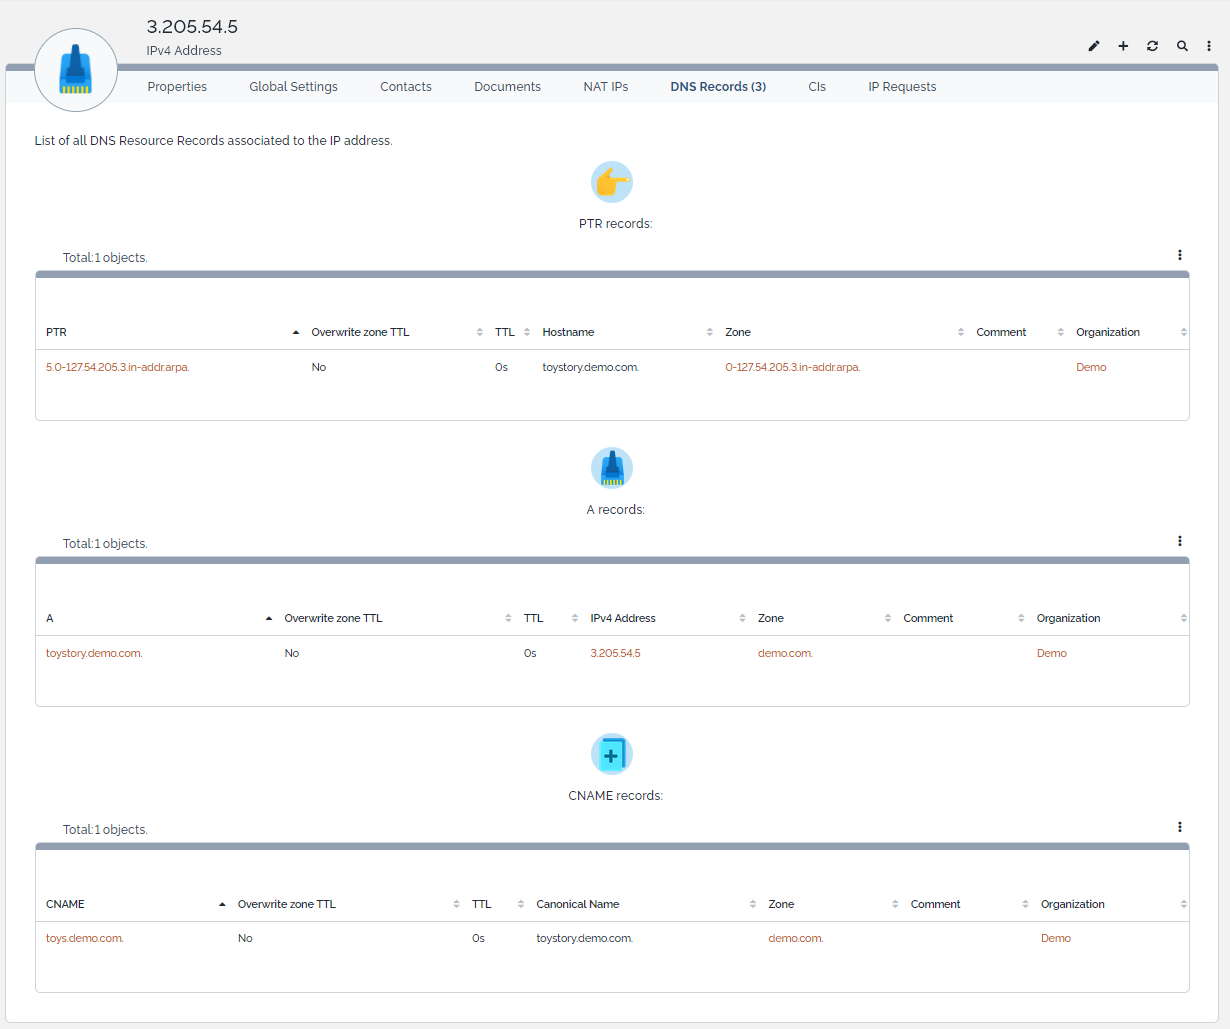The image size is (1230, 1029).
Task: Sort PTR table by Hostname column
Action: coord(568,332)
